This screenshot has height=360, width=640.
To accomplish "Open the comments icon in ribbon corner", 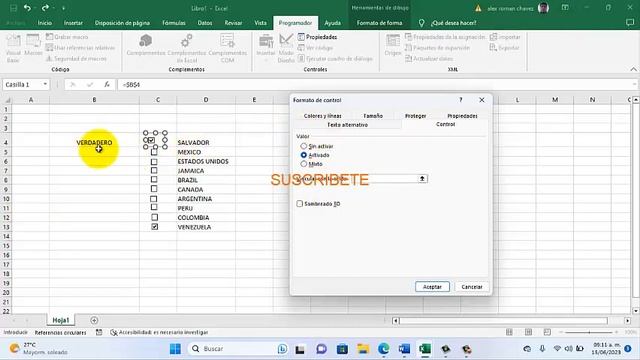I will pos(630,23).
